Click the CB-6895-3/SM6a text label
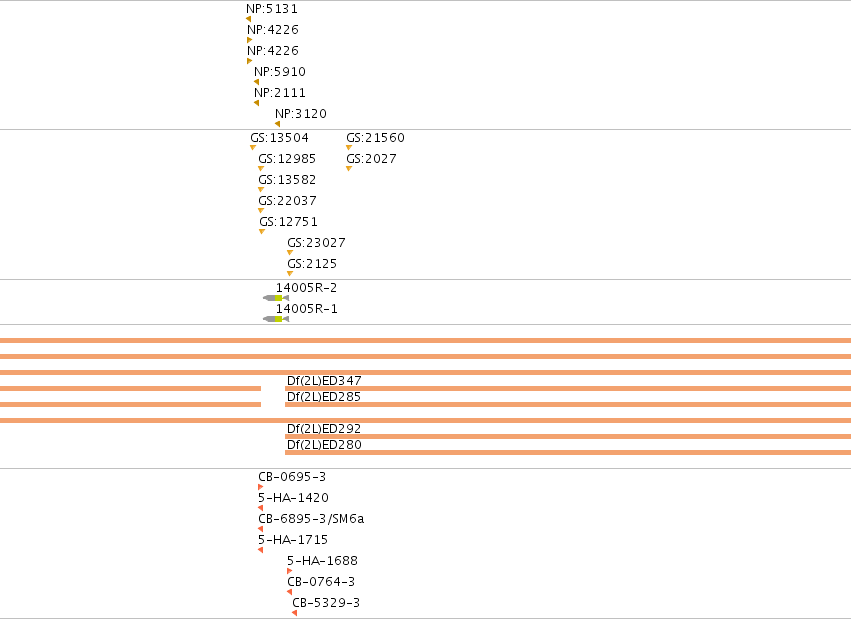This screenshot has height=619, width=851. (311, 519)
